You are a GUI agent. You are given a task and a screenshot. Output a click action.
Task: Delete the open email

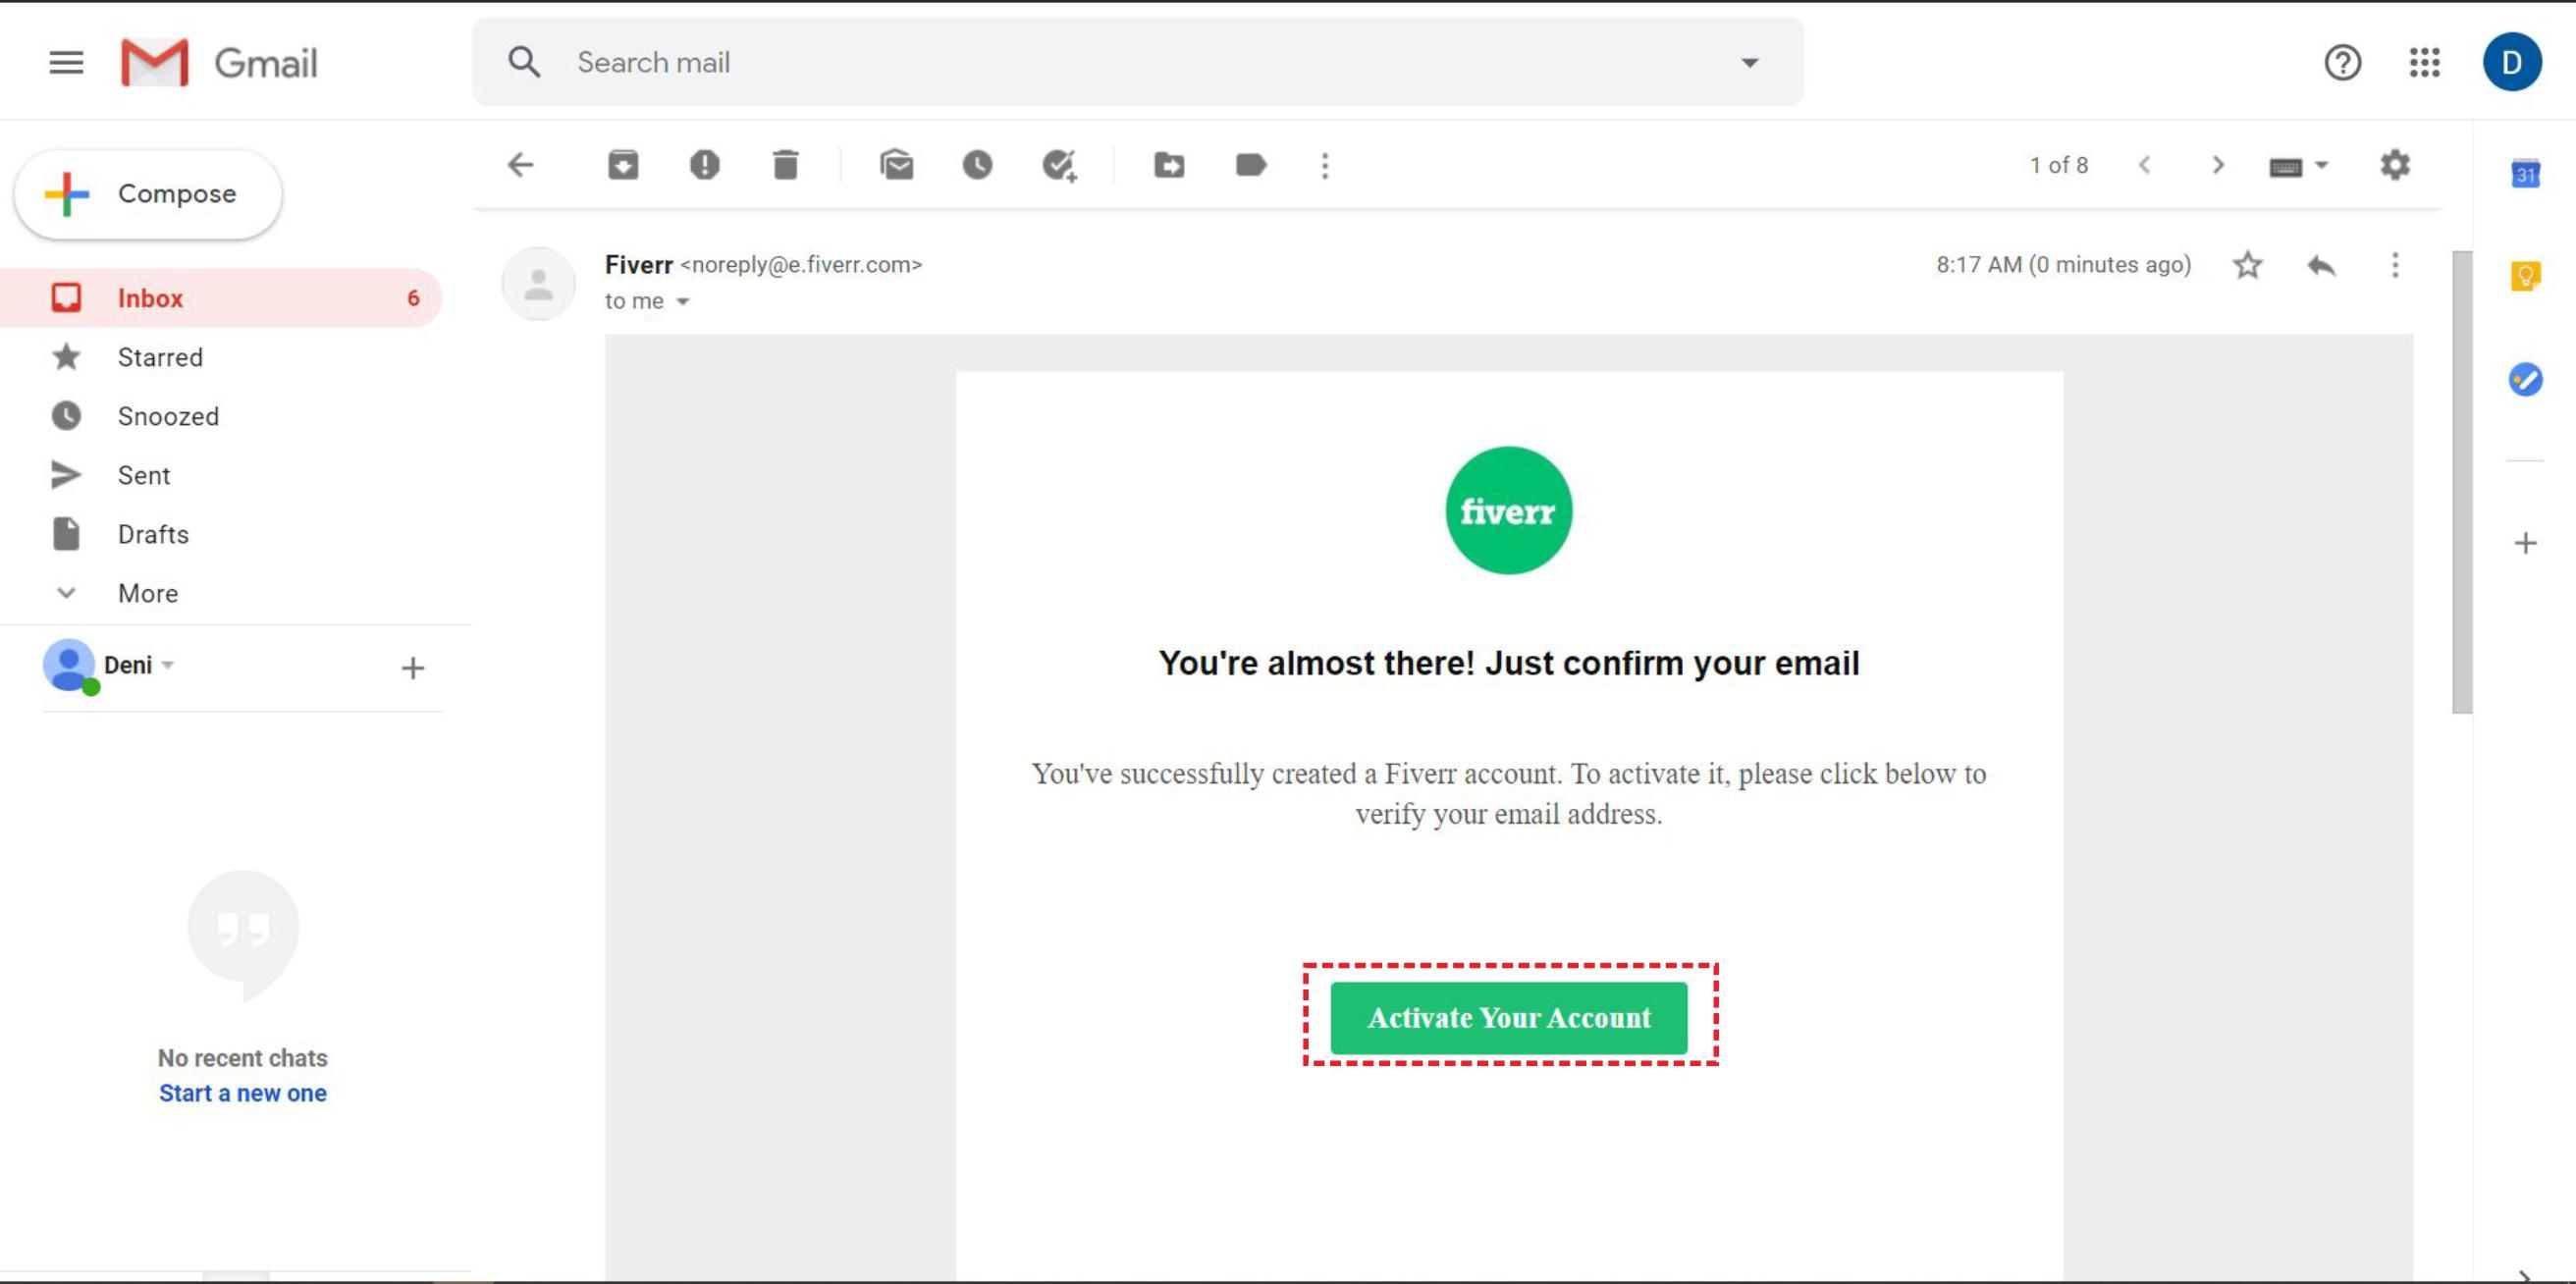(x=786, y=165)
